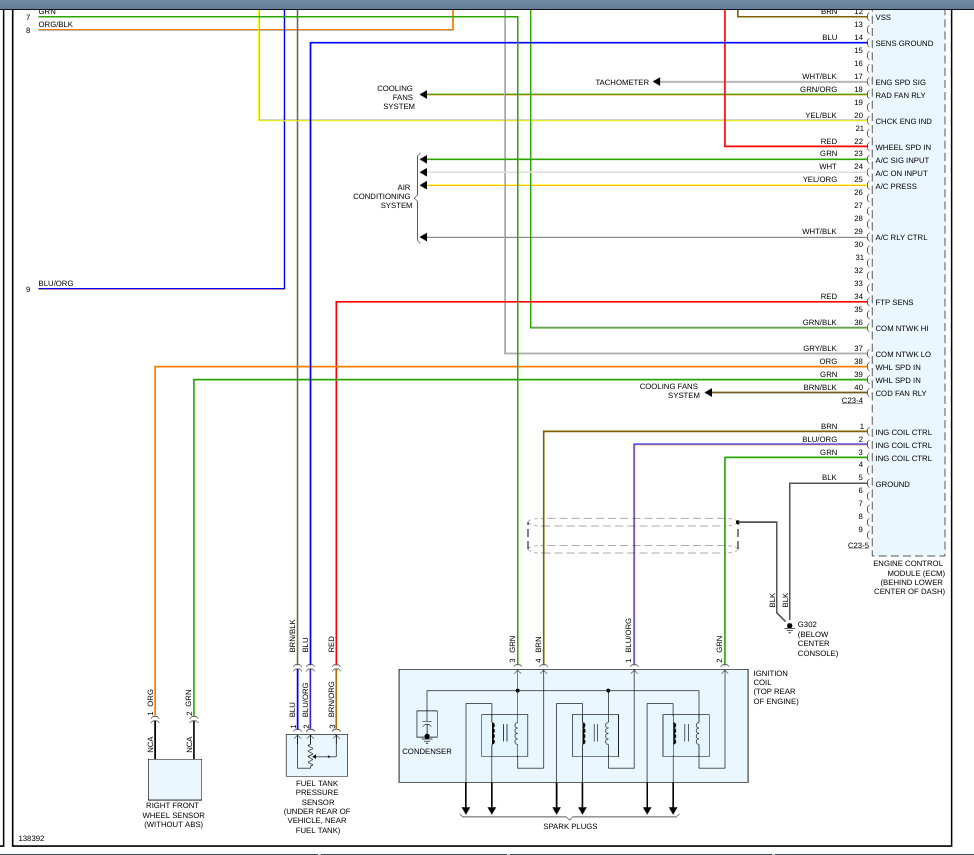Select the SPARK PLUGS label
974x855 pixels.
(x=570, y=826)
